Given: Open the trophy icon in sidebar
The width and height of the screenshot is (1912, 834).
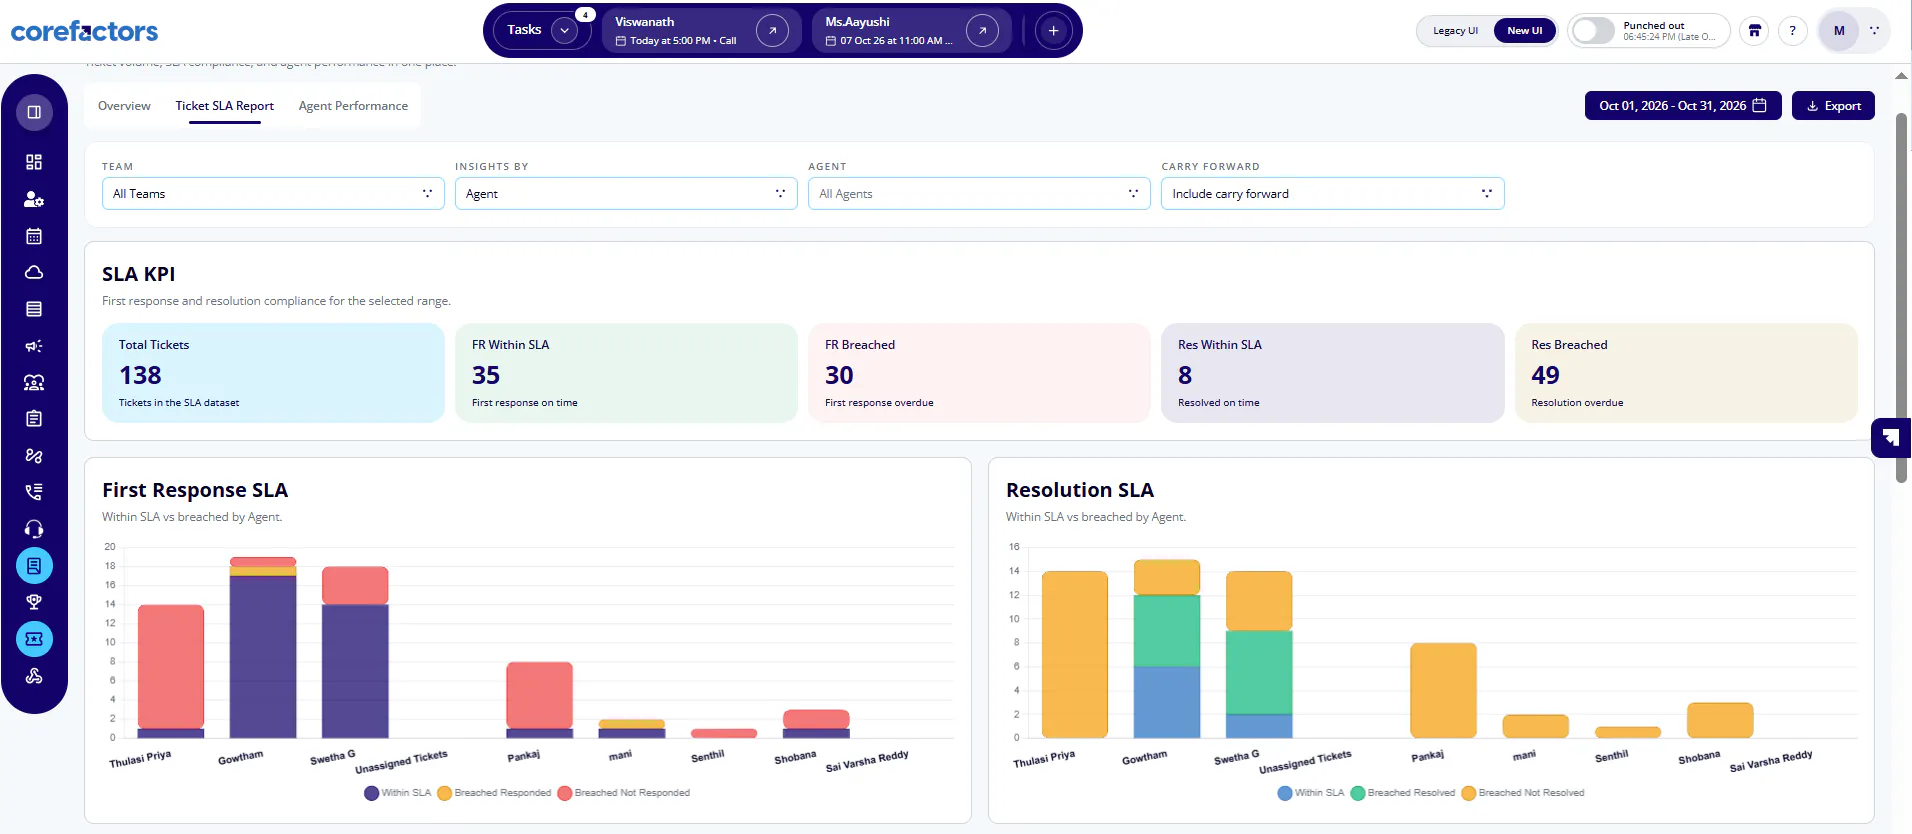Looking at the screenshot, I should point(34,602).
